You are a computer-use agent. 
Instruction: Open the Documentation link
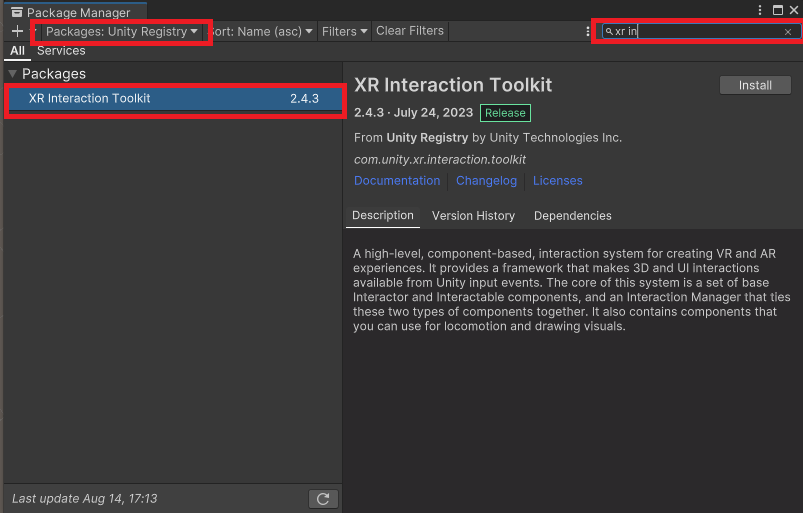[397, 181]
